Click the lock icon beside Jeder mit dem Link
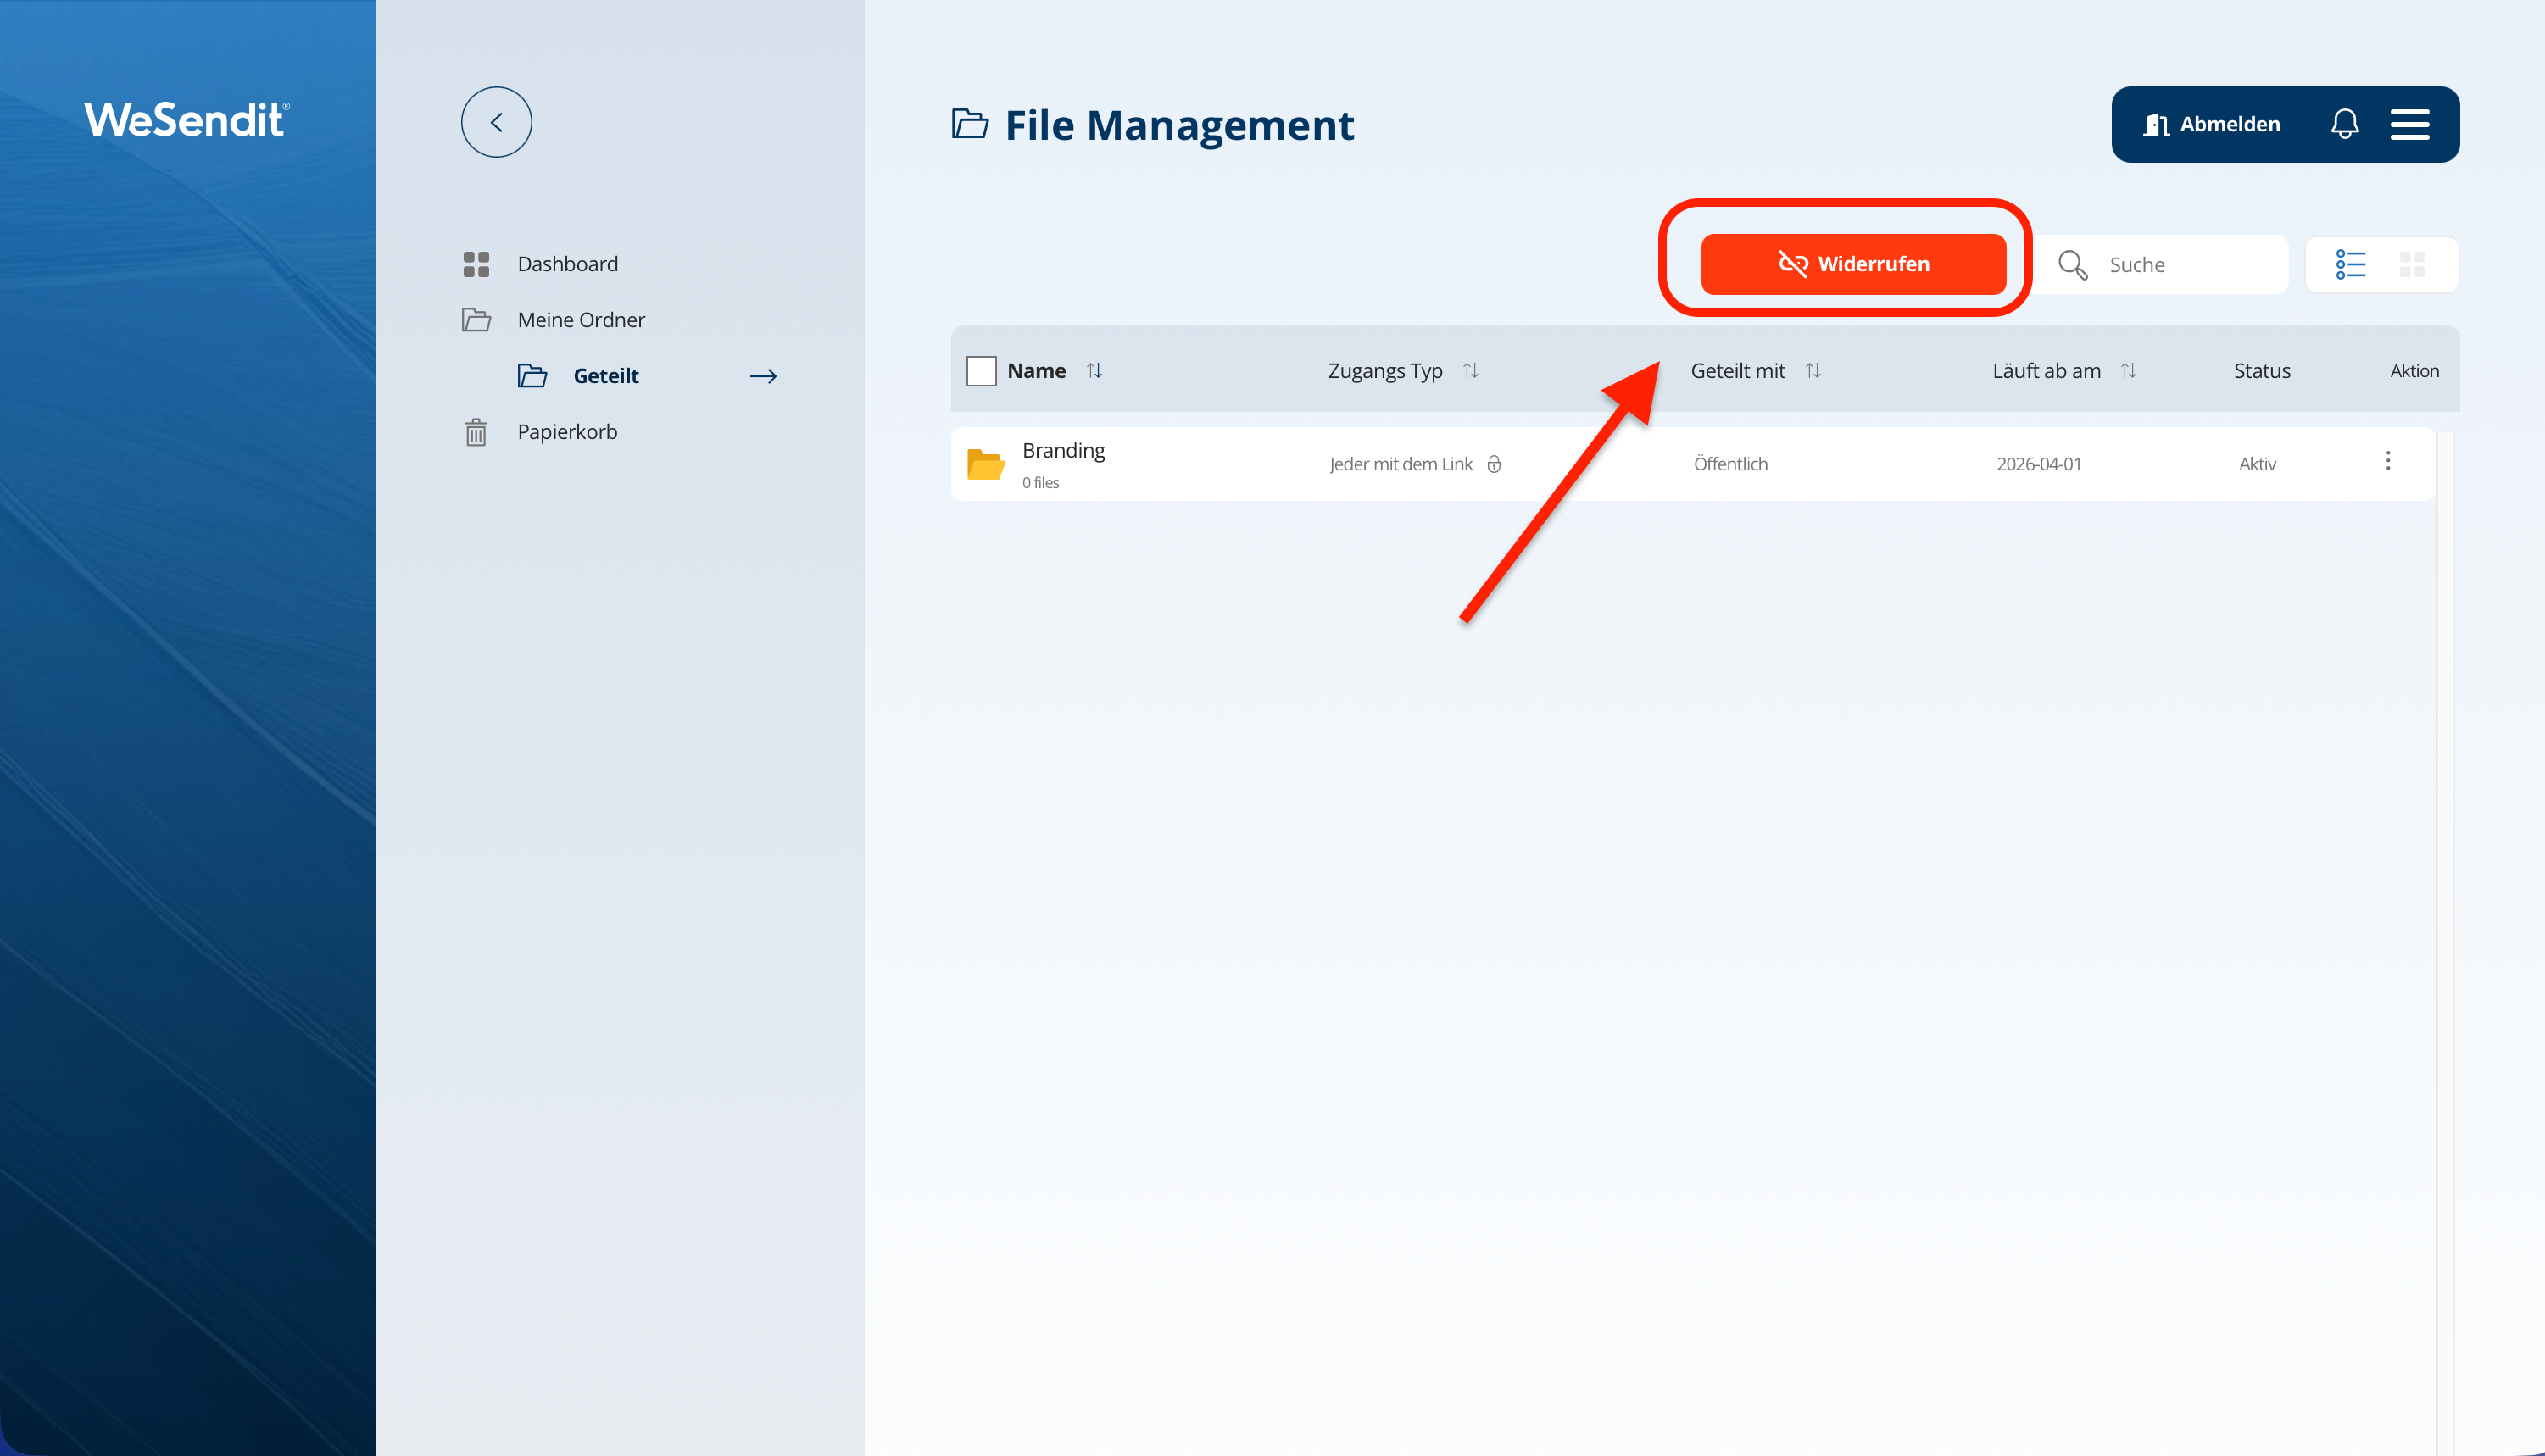Viewport: 2545px width, 1456px height. click(1494, 464)
